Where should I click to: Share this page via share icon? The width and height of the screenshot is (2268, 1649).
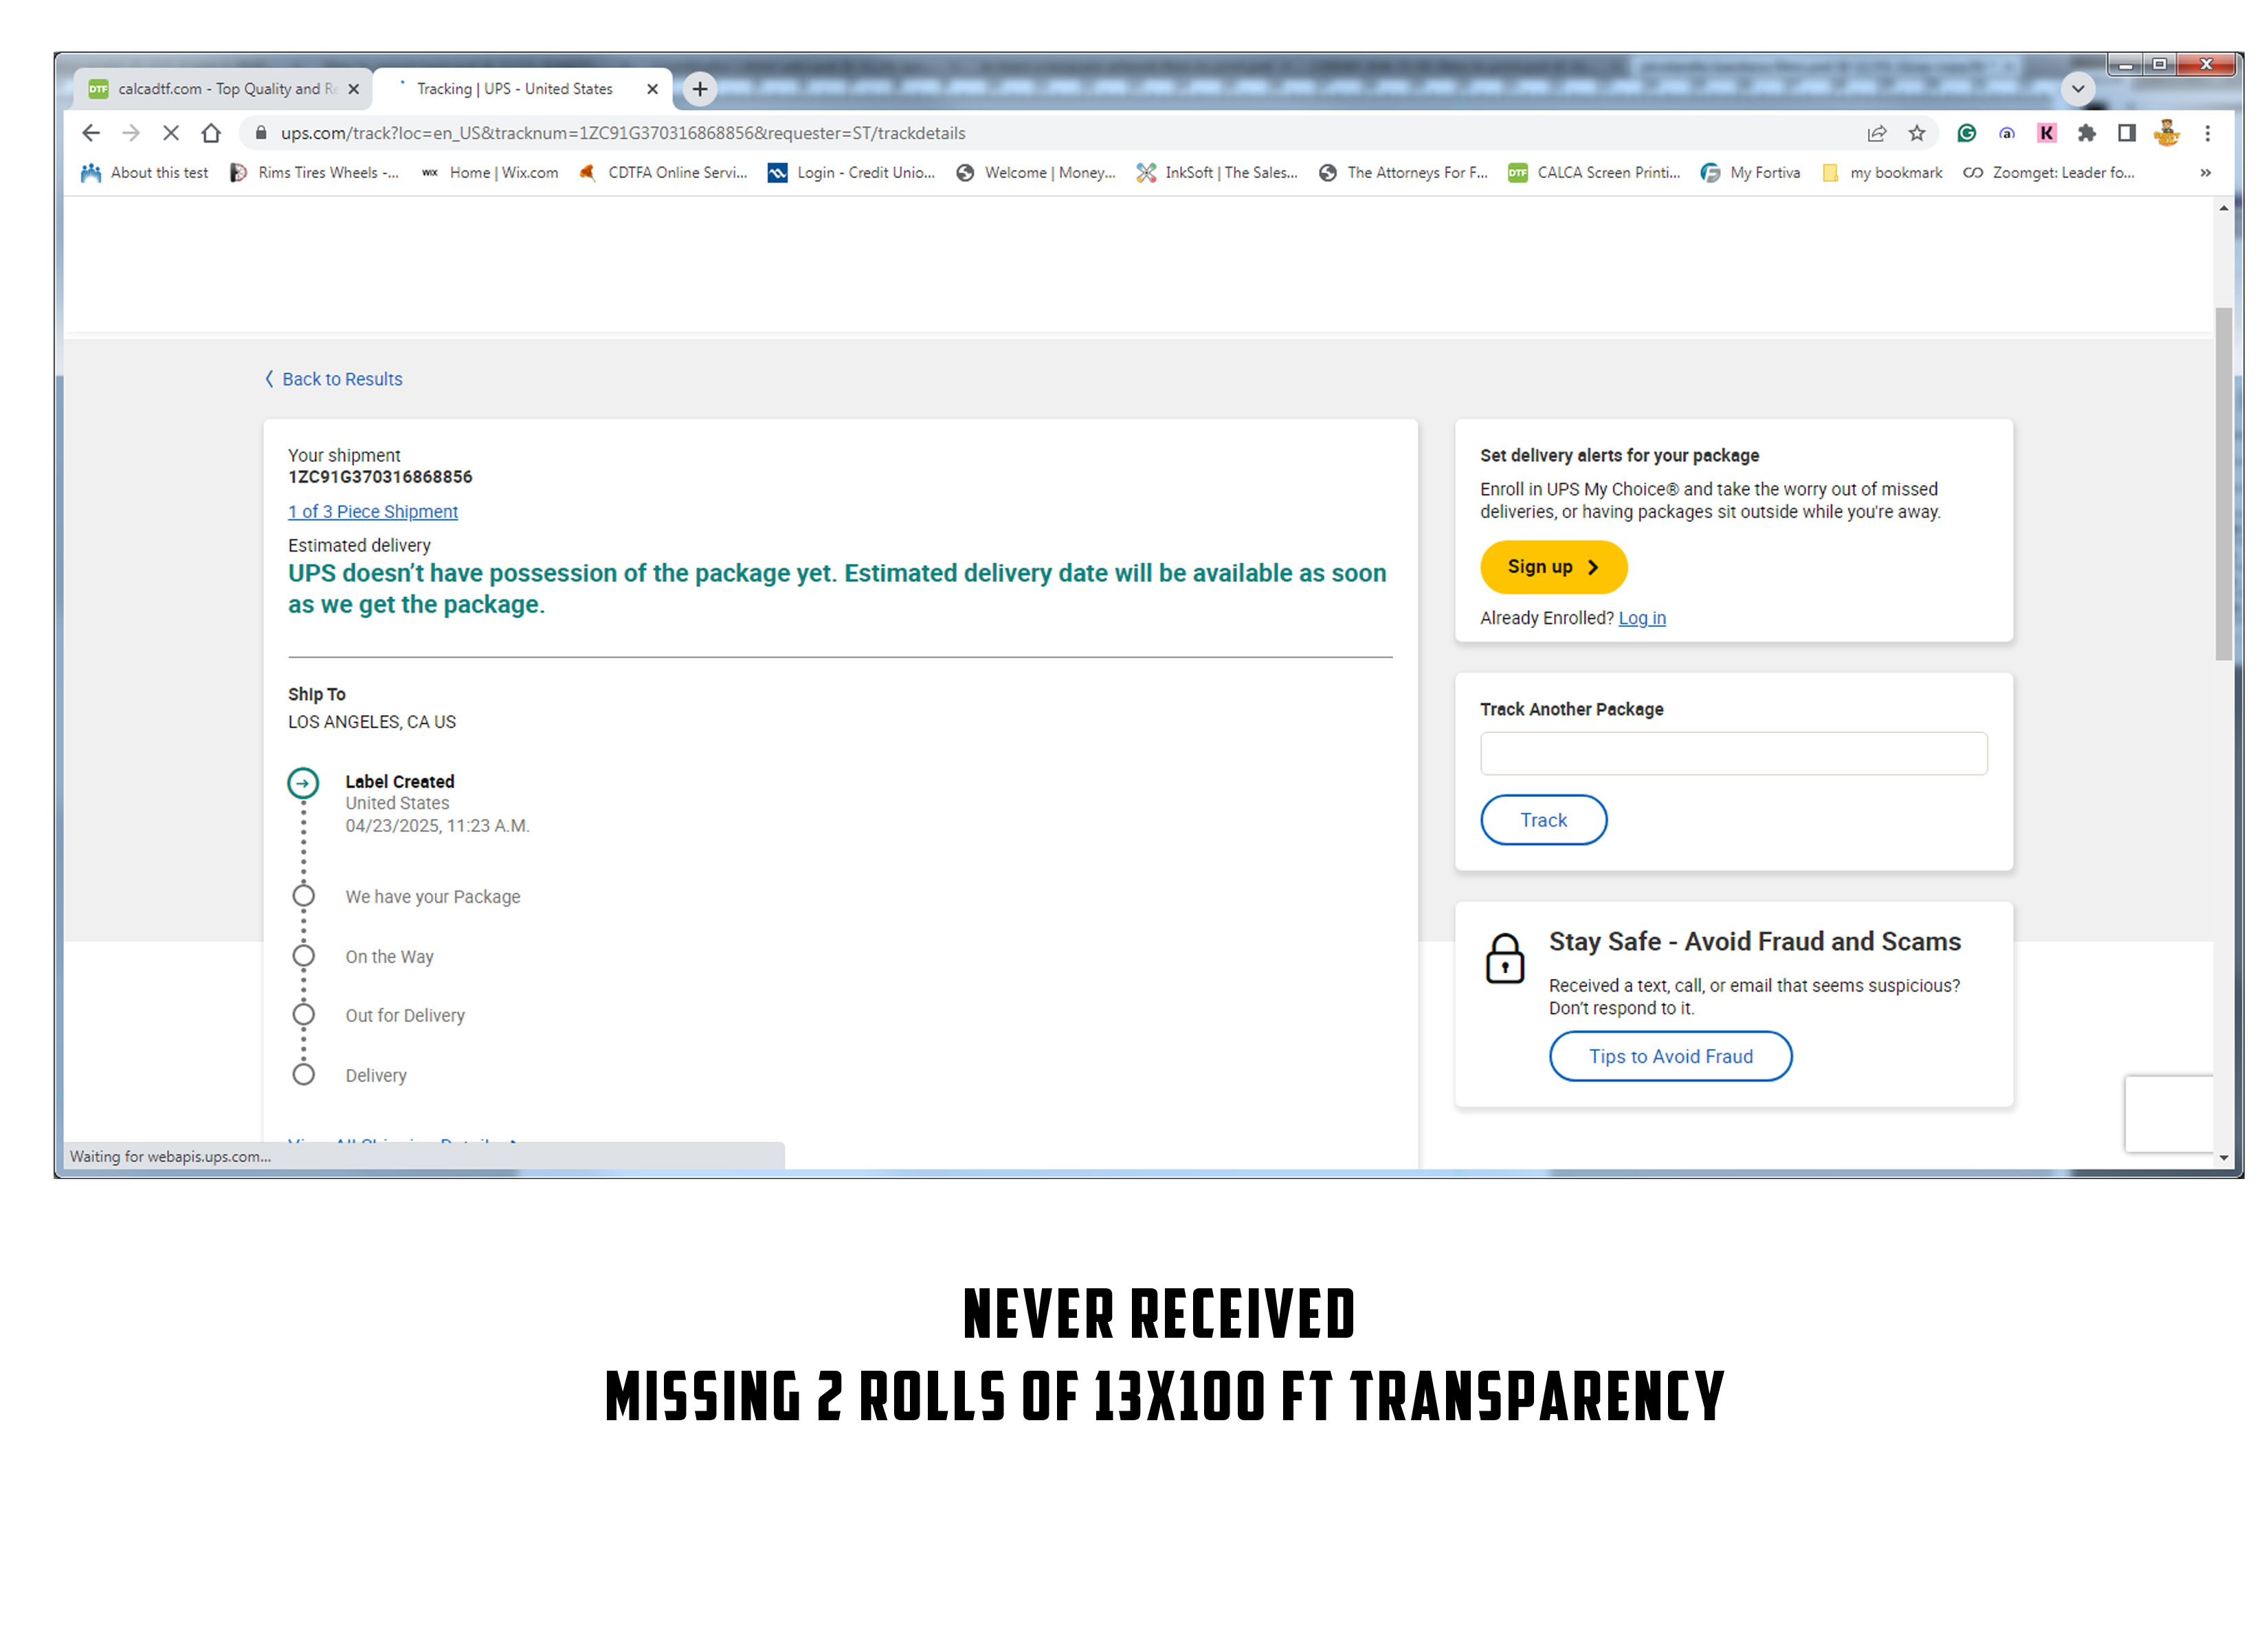[x=1876, y=133]
